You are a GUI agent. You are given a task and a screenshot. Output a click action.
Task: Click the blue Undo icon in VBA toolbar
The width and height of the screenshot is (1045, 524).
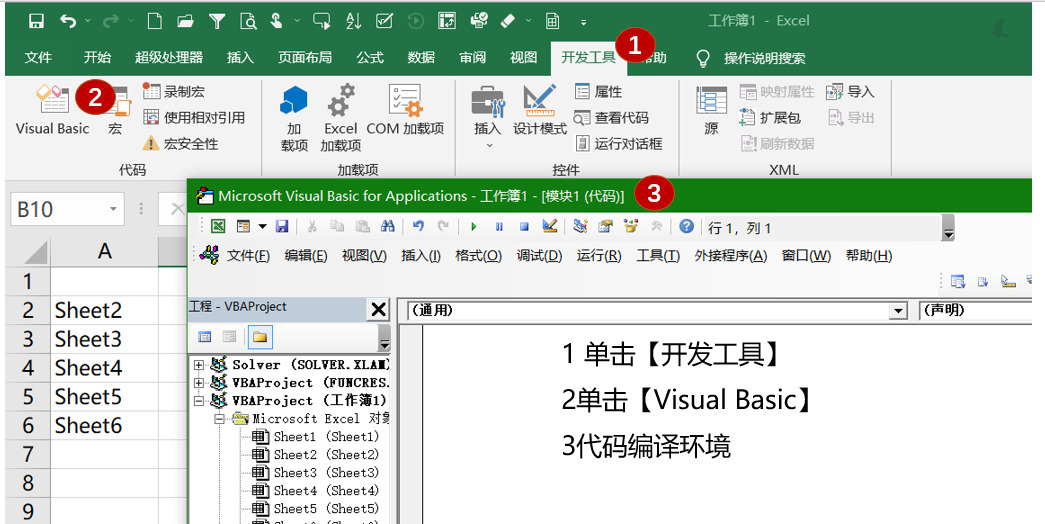point(419,227)
